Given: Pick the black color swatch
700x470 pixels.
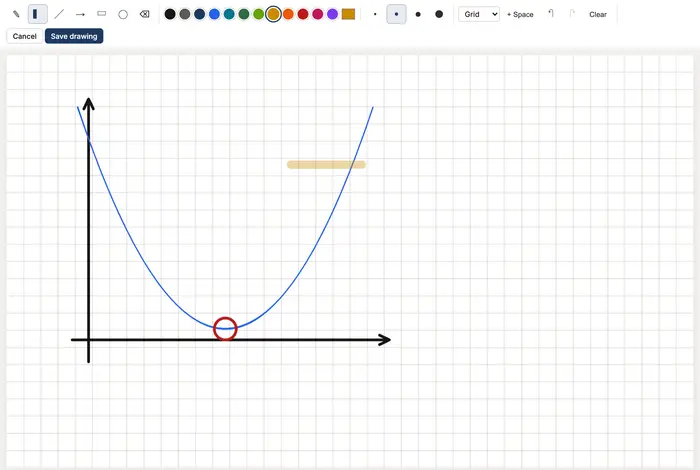Looking at the screenshot, I should pyautogui.click(x=170, y=14).
